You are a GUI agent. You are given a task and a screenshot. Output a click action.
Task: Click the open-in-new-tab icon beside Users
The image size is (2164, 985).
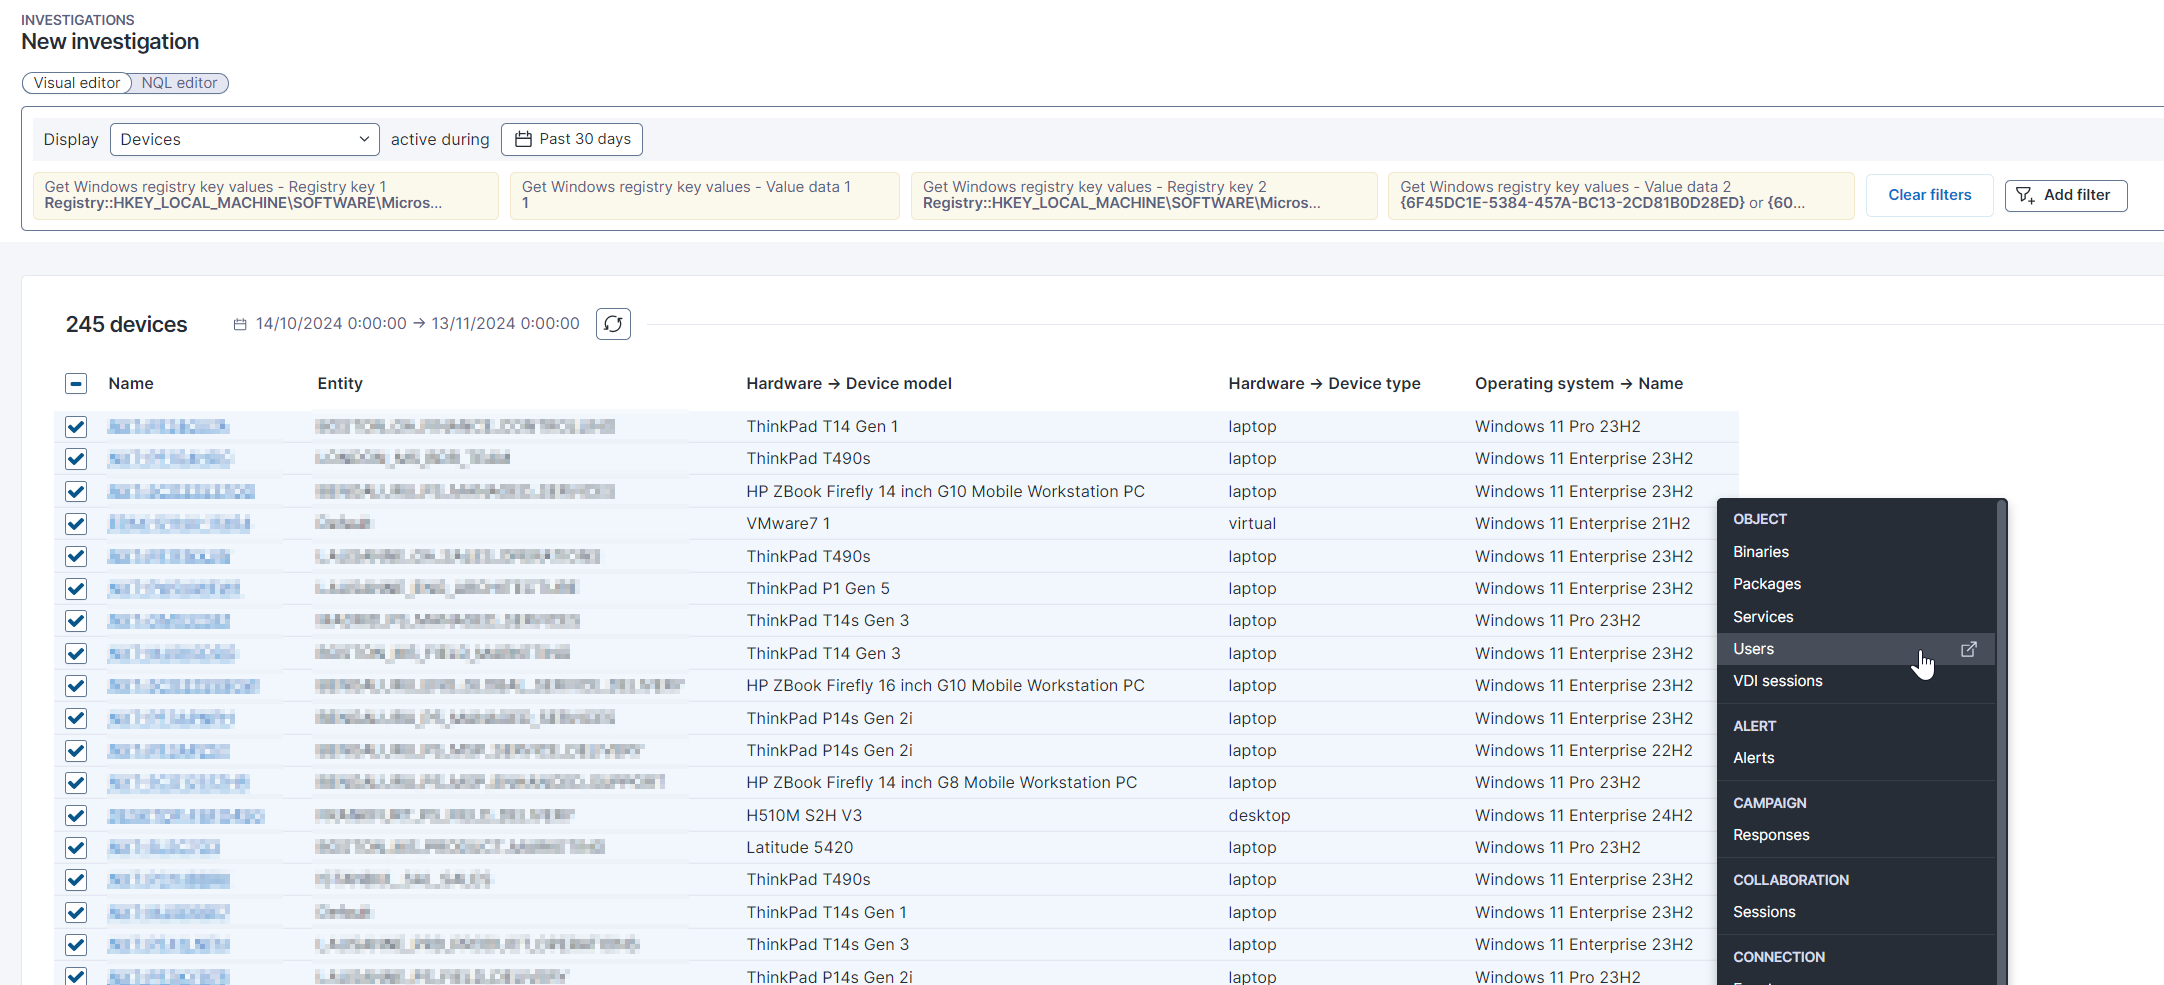click(x=1968, y=649)
